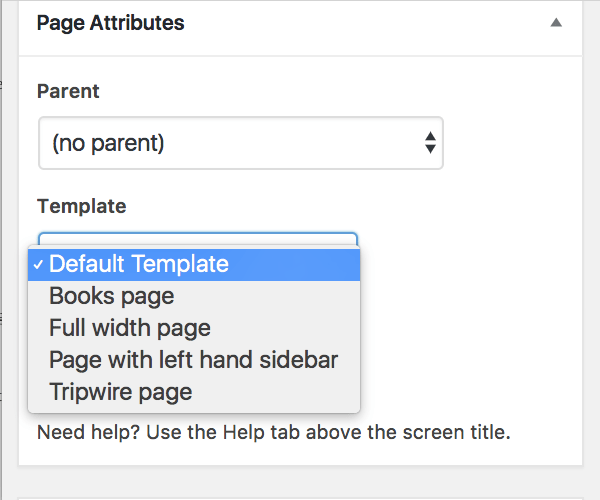600x500 pixels.
Task: Pick the Full width page template
Action: [129, 328]
